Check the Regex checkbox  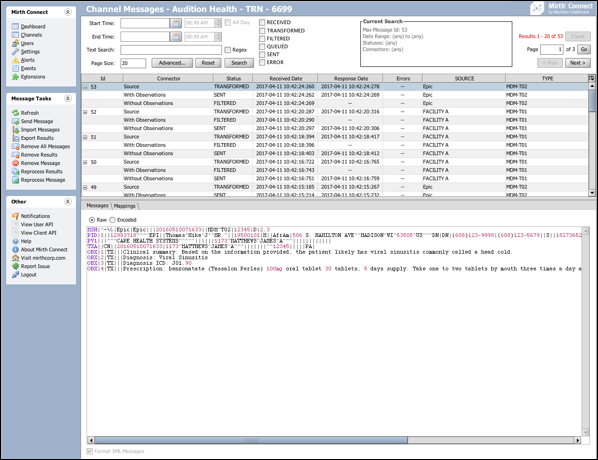click(x=228, y=50)
